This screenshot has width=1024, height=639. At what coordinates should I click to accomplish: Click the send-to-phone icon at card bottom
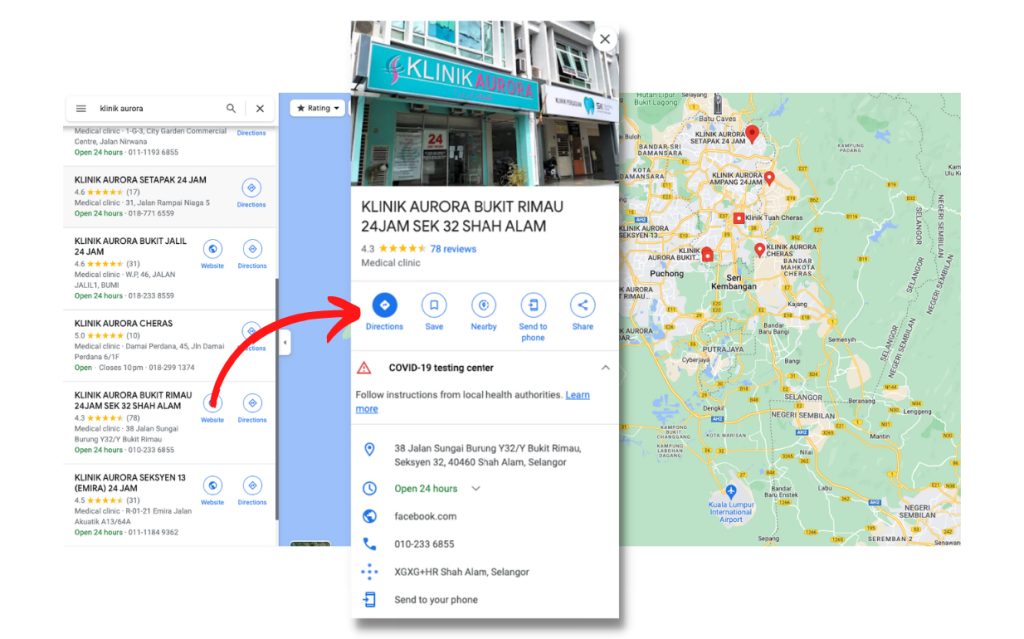pyautogui.click(x=370, y=600)
